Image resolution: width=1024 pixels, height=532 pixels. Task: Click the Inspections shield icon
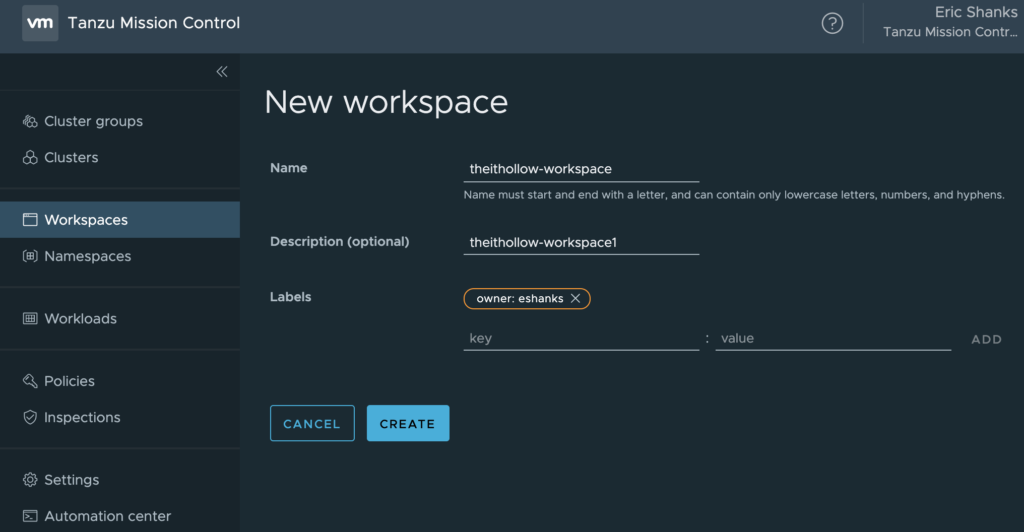click(30, 418)
